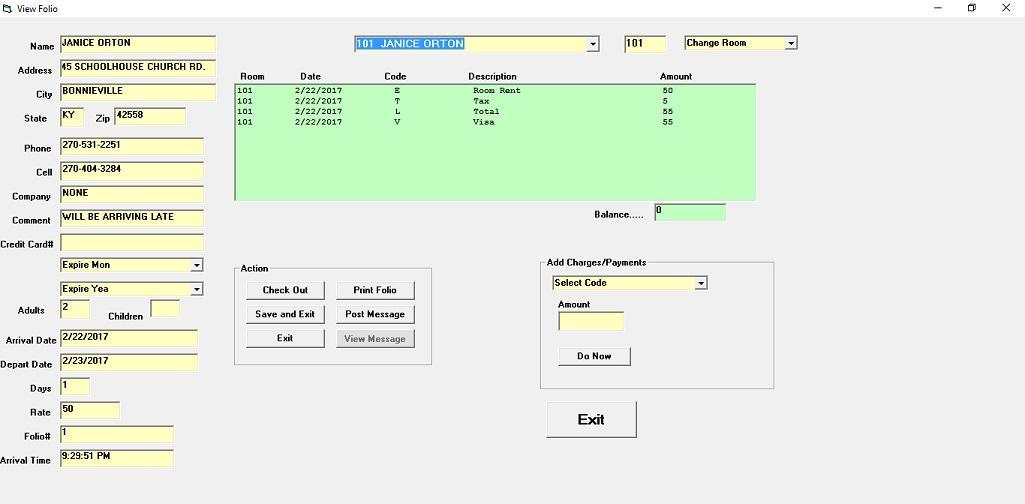Select the Visa payment row in folio list
The width and height of the screenshot is (1025, 504).
coord(495,122)
